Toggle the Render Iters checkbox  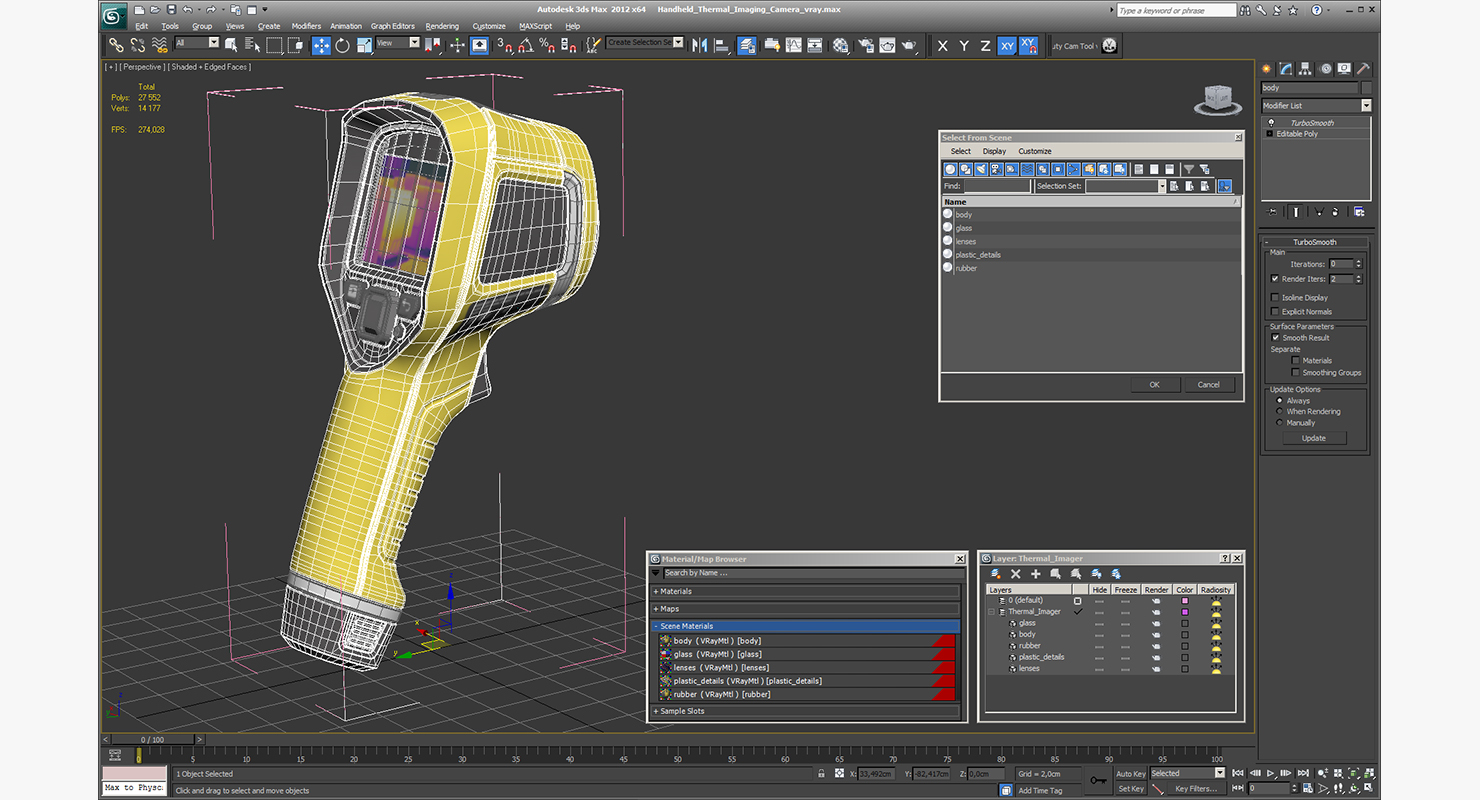click(x=1274, y=279)
